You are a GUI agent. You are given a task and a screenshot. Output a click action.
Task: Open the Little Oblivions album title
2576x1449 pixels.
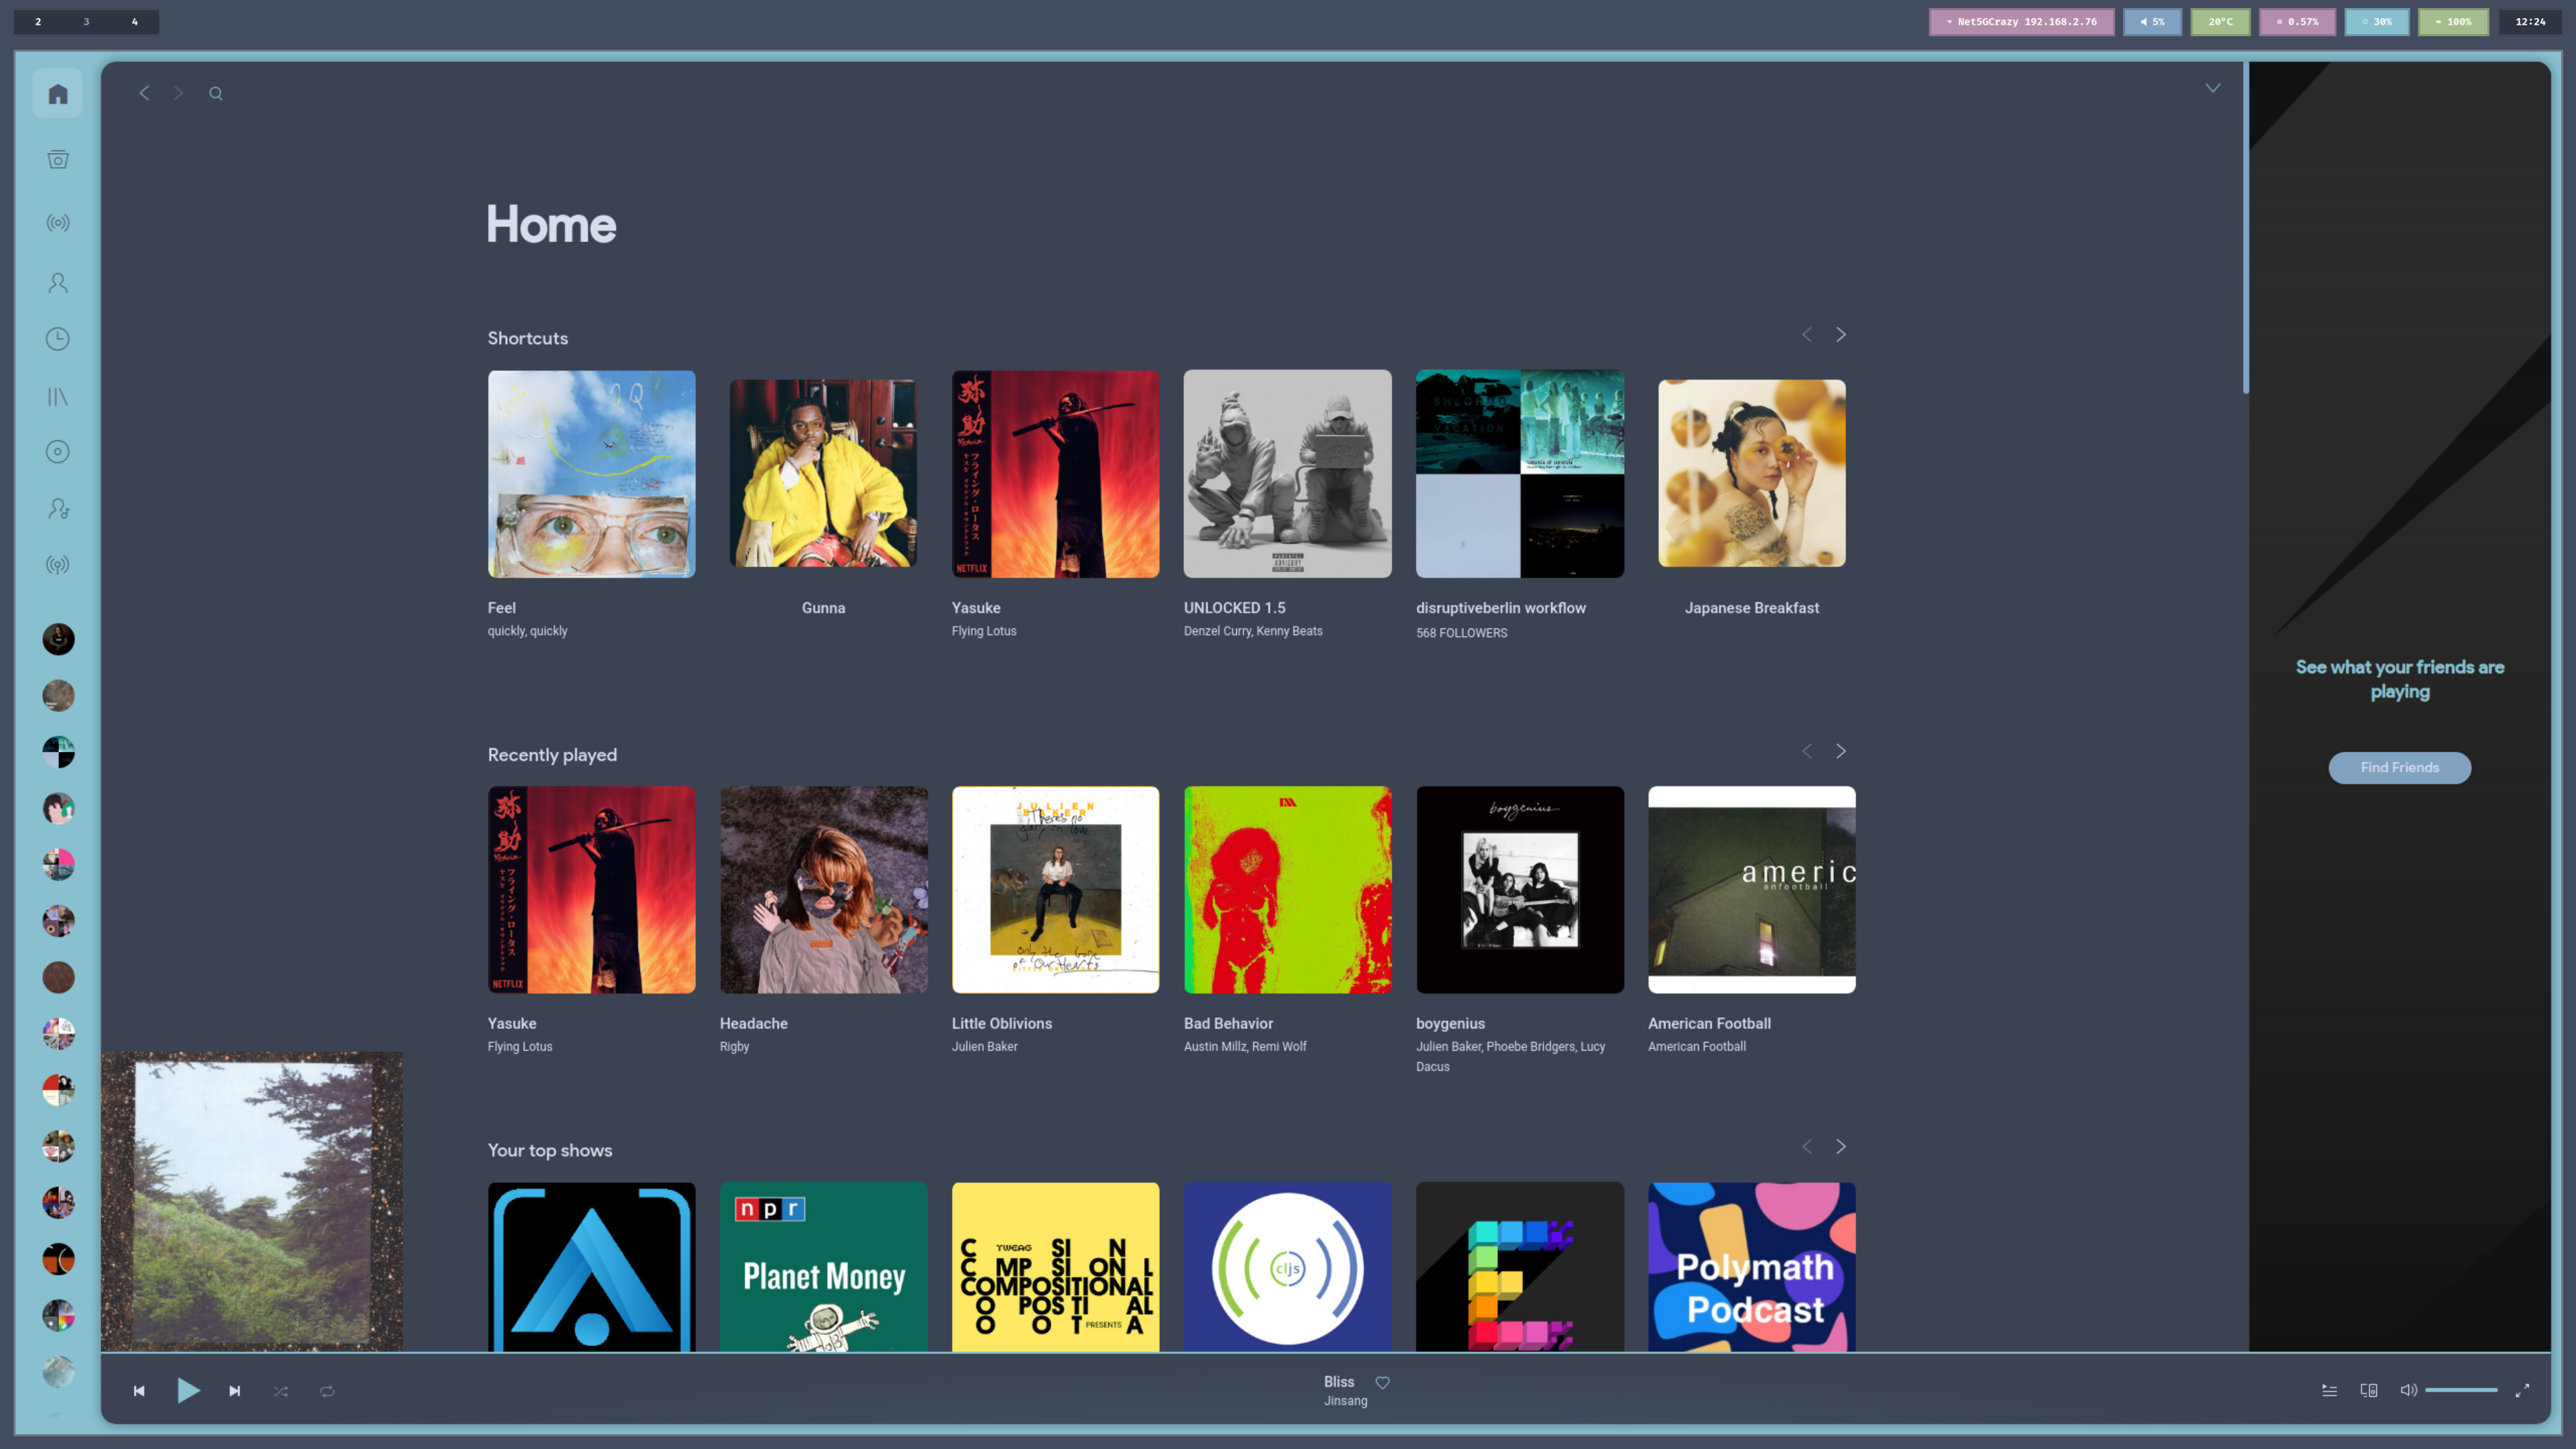1001,1023
